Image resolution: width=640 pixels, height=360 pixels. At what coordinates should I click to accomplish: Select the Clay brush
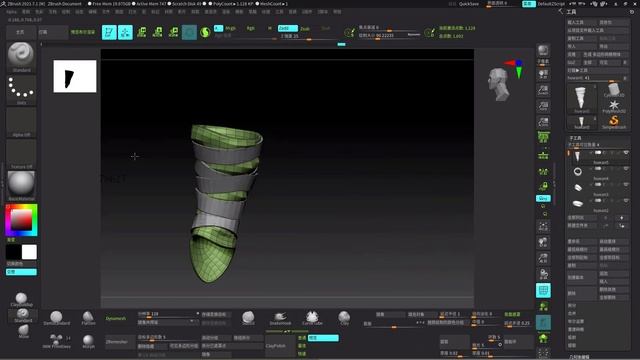pos(344,318)
